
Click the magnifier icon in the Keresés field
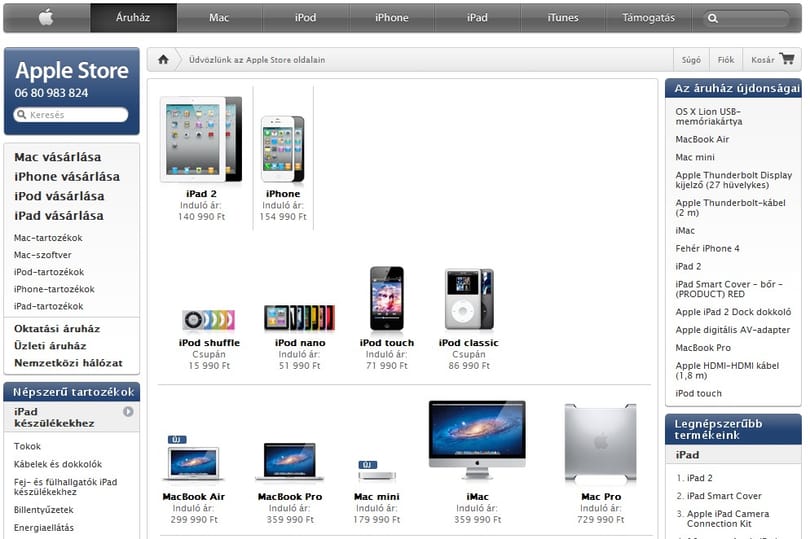point(21,114)
